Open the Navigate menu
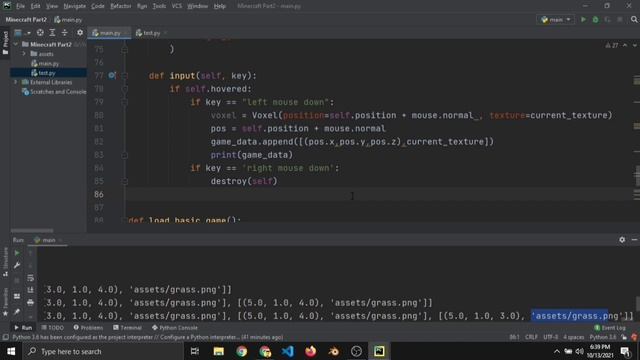Image resolution: width=640 pixels, height=360 pixels. pyautogui.click(x=75, y=6)
